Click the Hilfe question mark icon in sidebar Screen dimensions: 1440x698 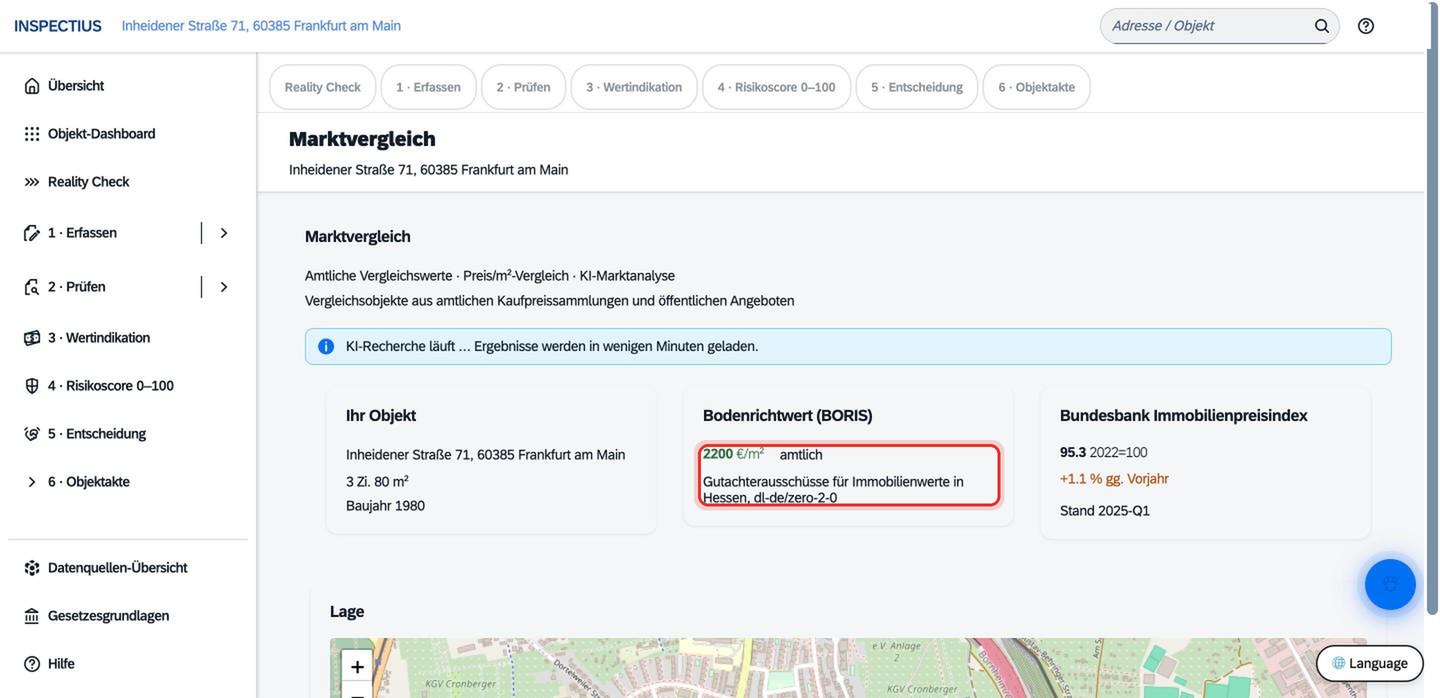pyautogui.click(x=32, y=664)
